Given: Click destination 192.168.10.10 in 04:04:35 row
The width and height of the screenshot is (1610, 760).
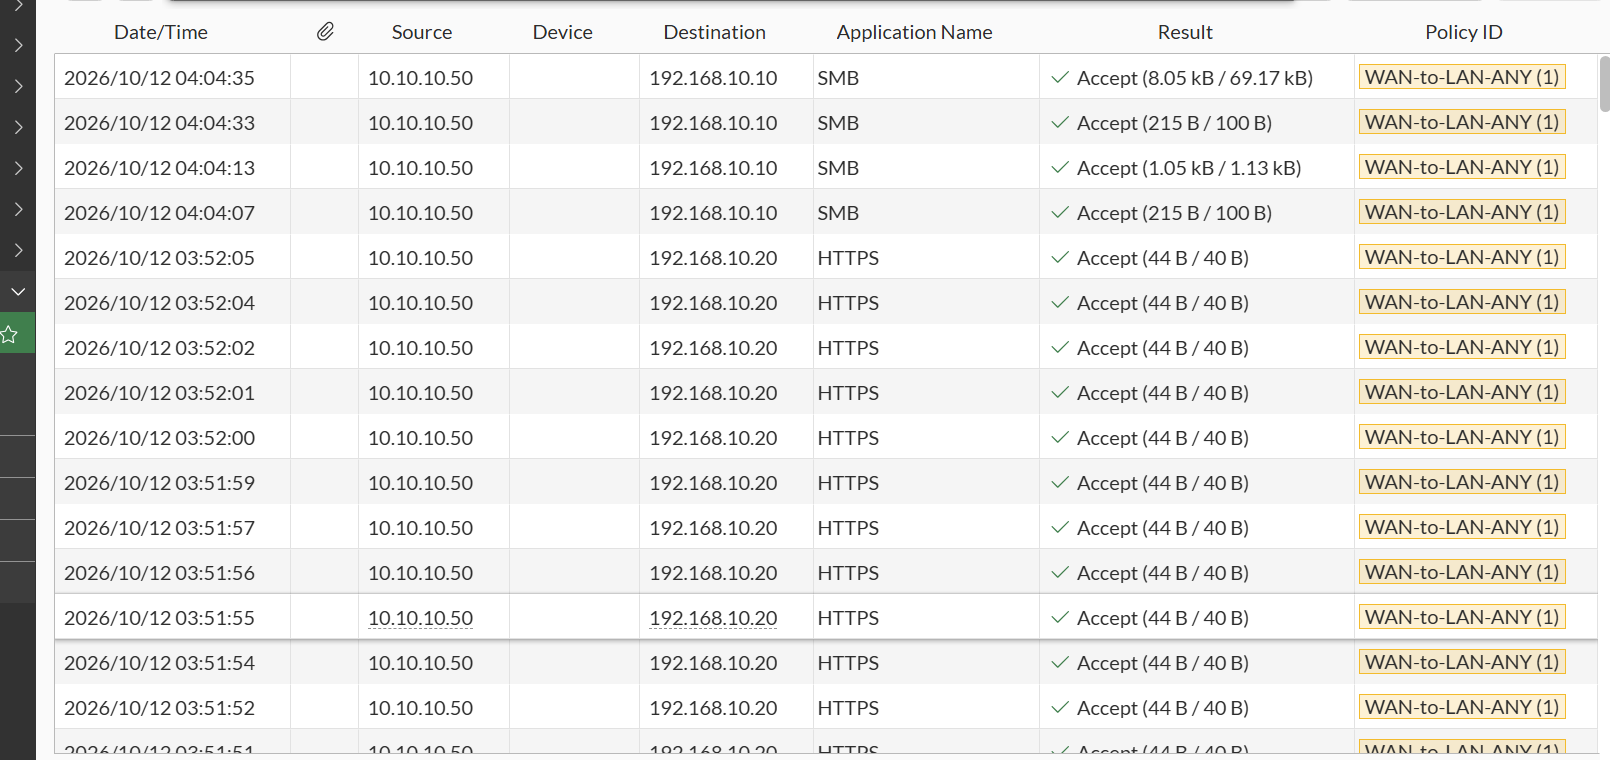Looking at the screenshot, I should pyautogui.click(x=713, y=78).
